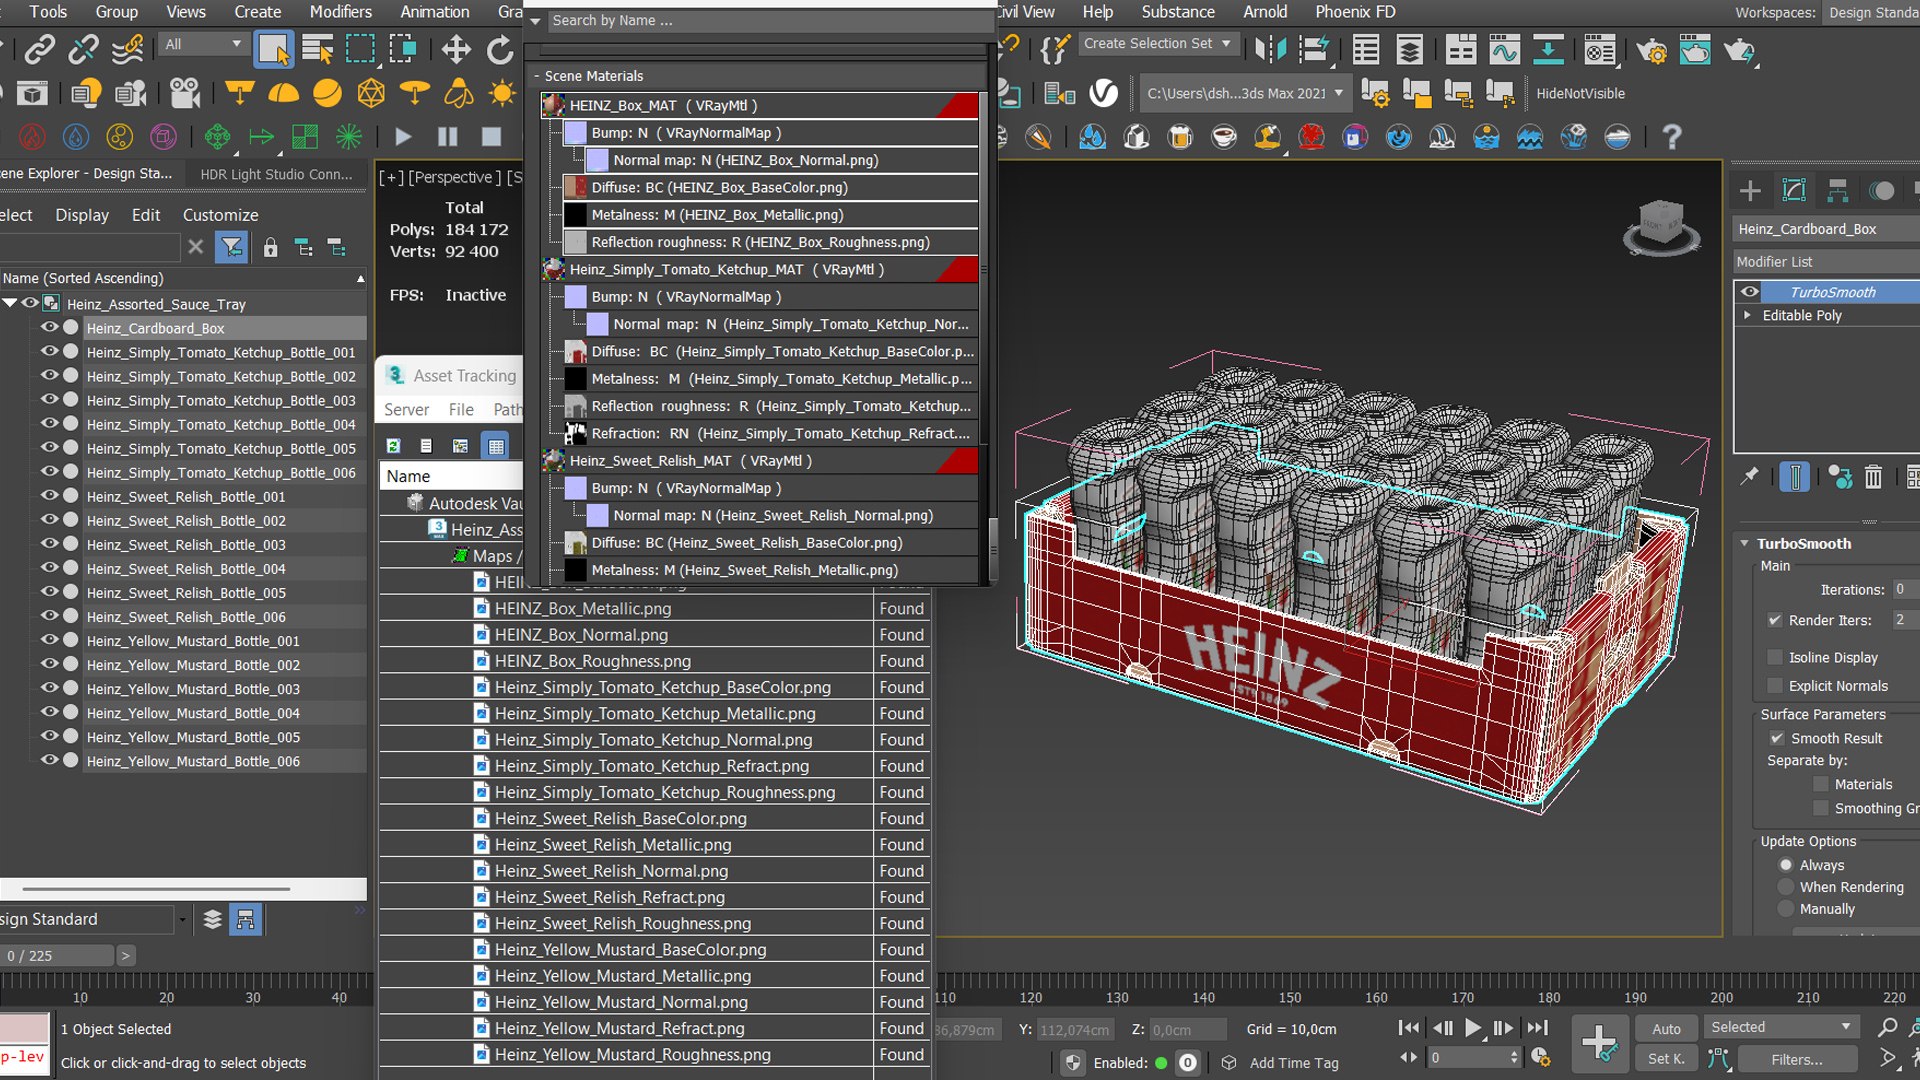Screen dimensions: 1920x1080
Task: Select the Move transform tool
Action: click(456, 49)
